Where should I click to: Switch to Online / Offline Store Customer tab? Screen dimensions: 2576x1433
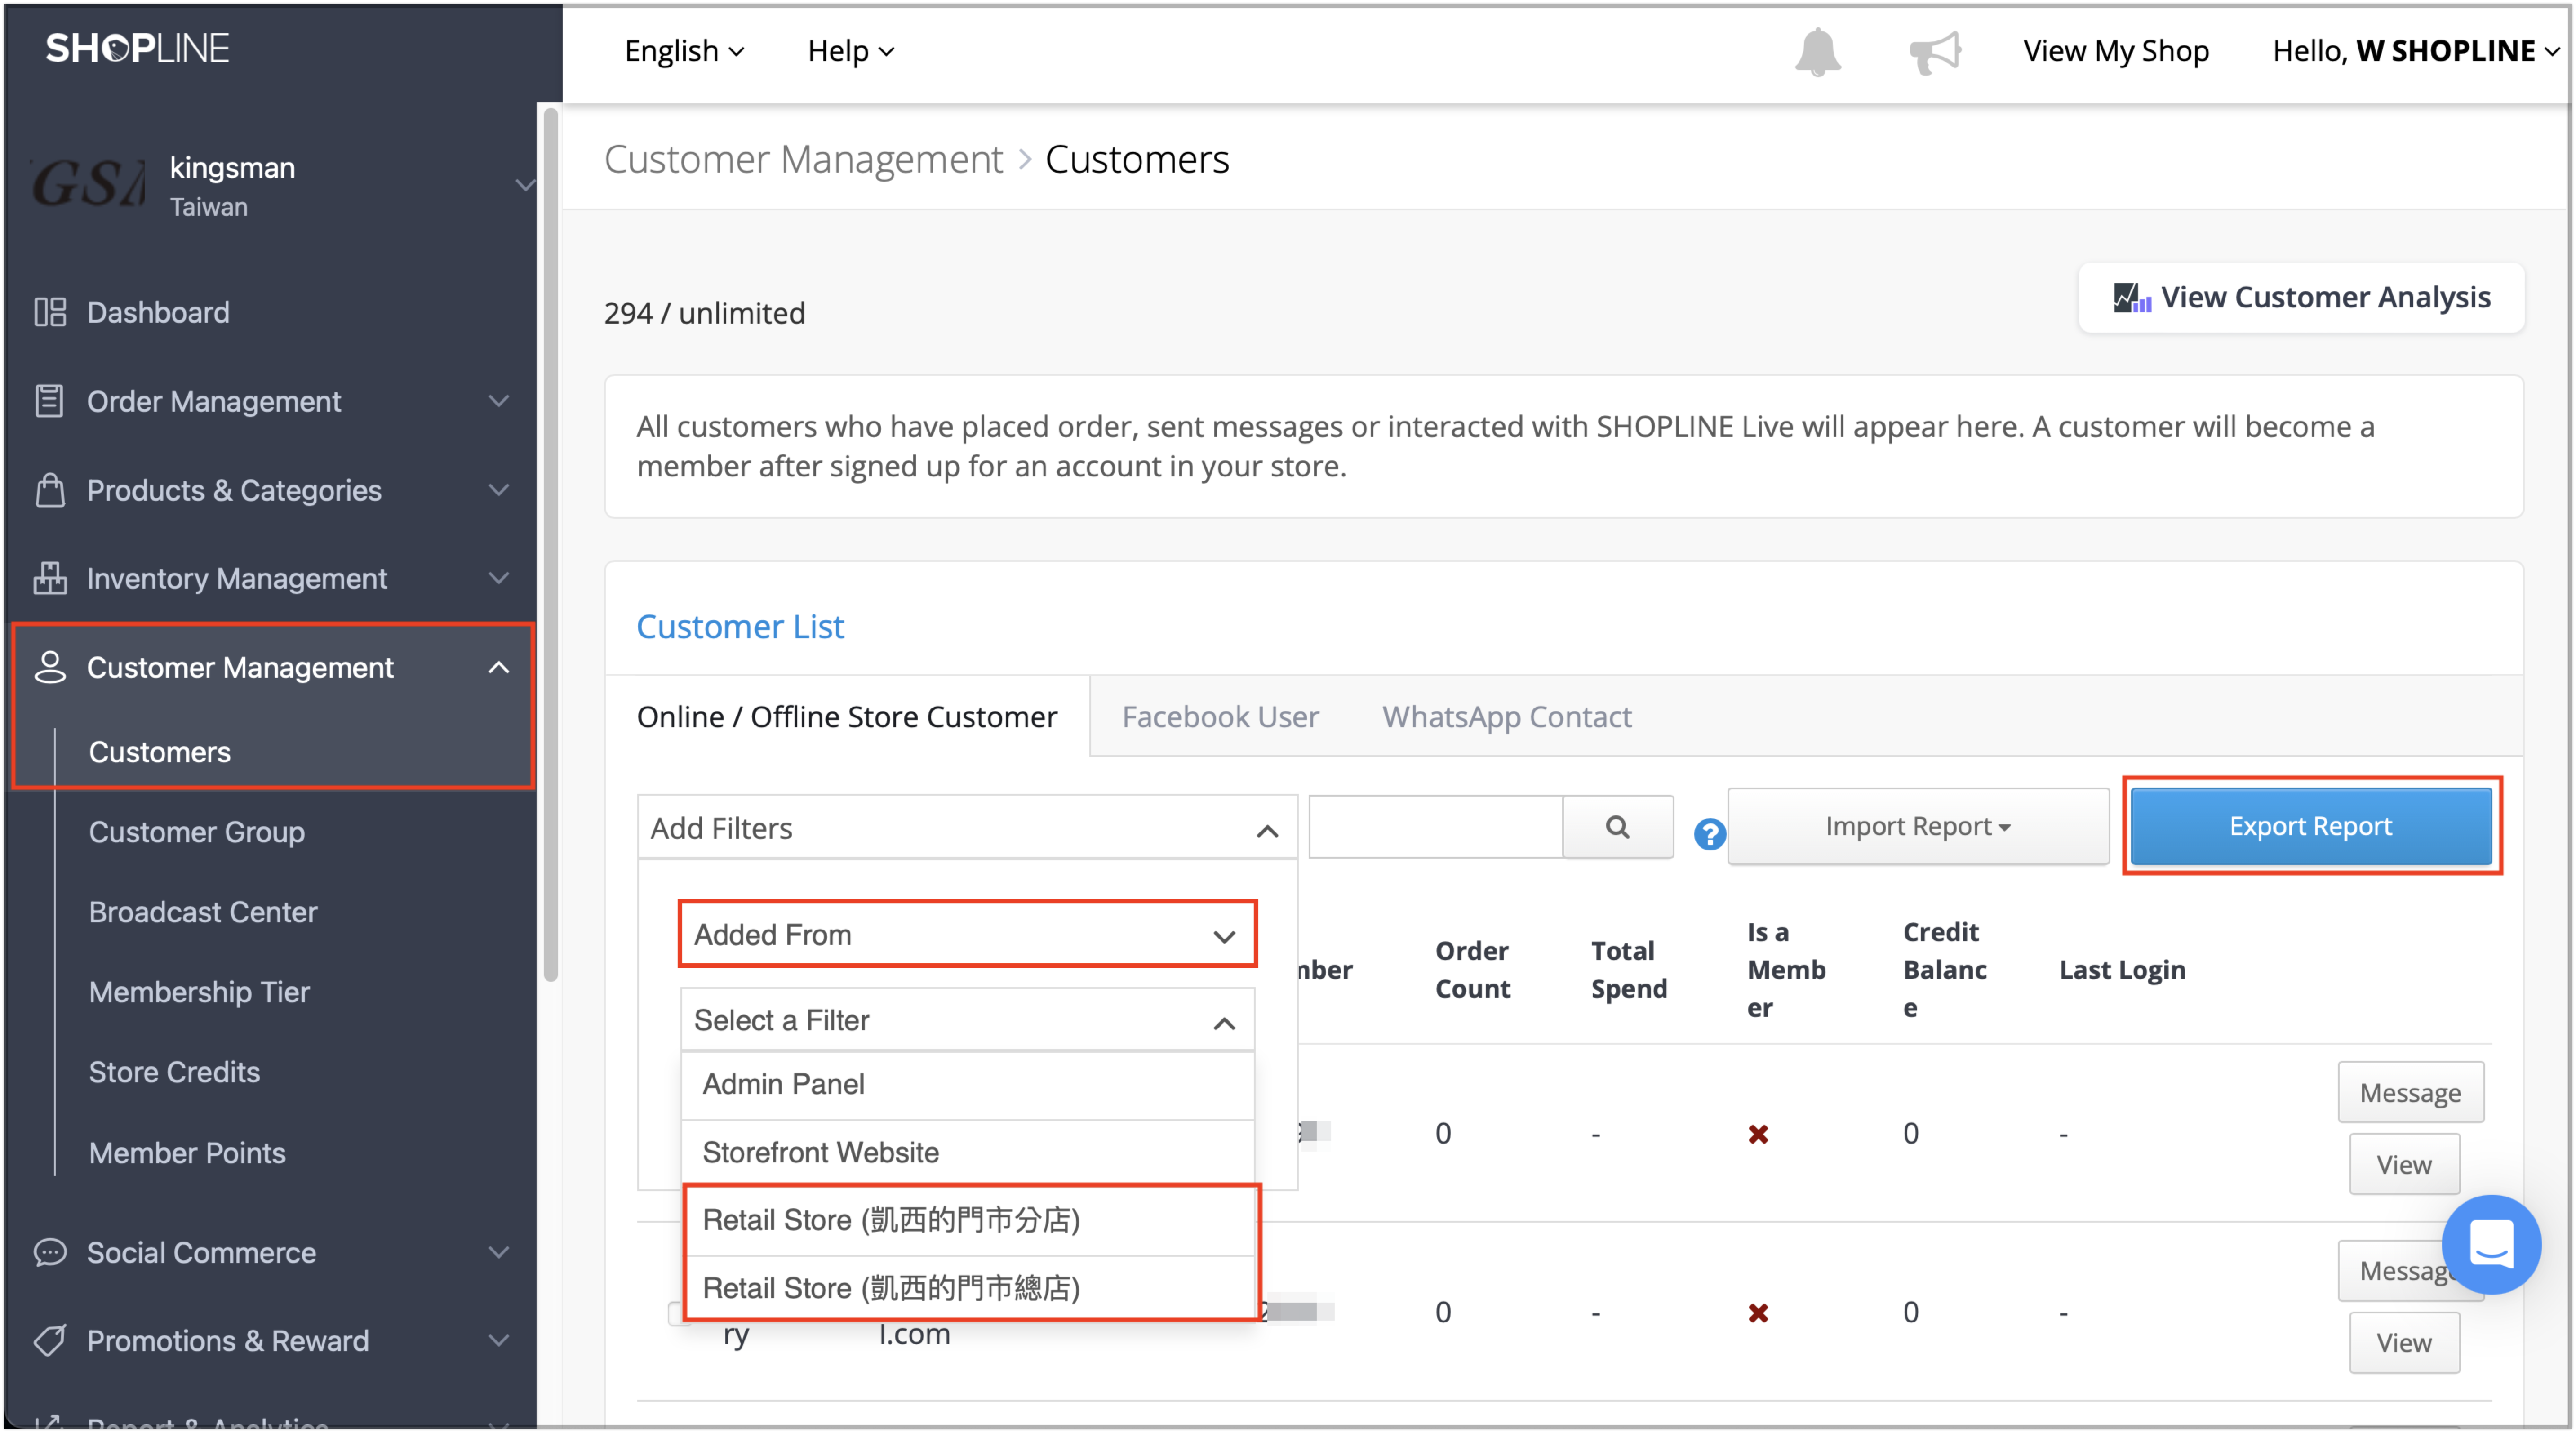tap(847, 716)
